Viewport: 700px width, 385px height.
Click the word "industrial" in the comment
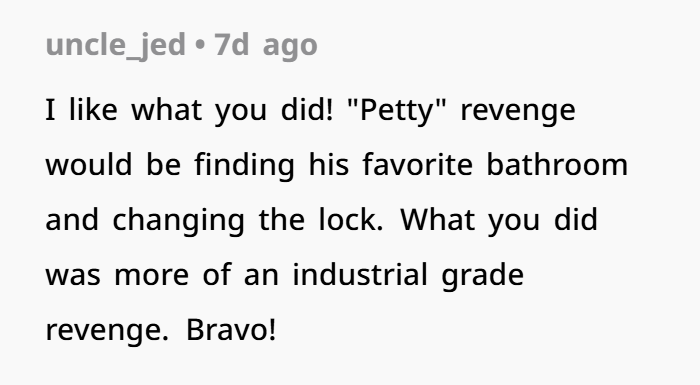pos(360,274)
